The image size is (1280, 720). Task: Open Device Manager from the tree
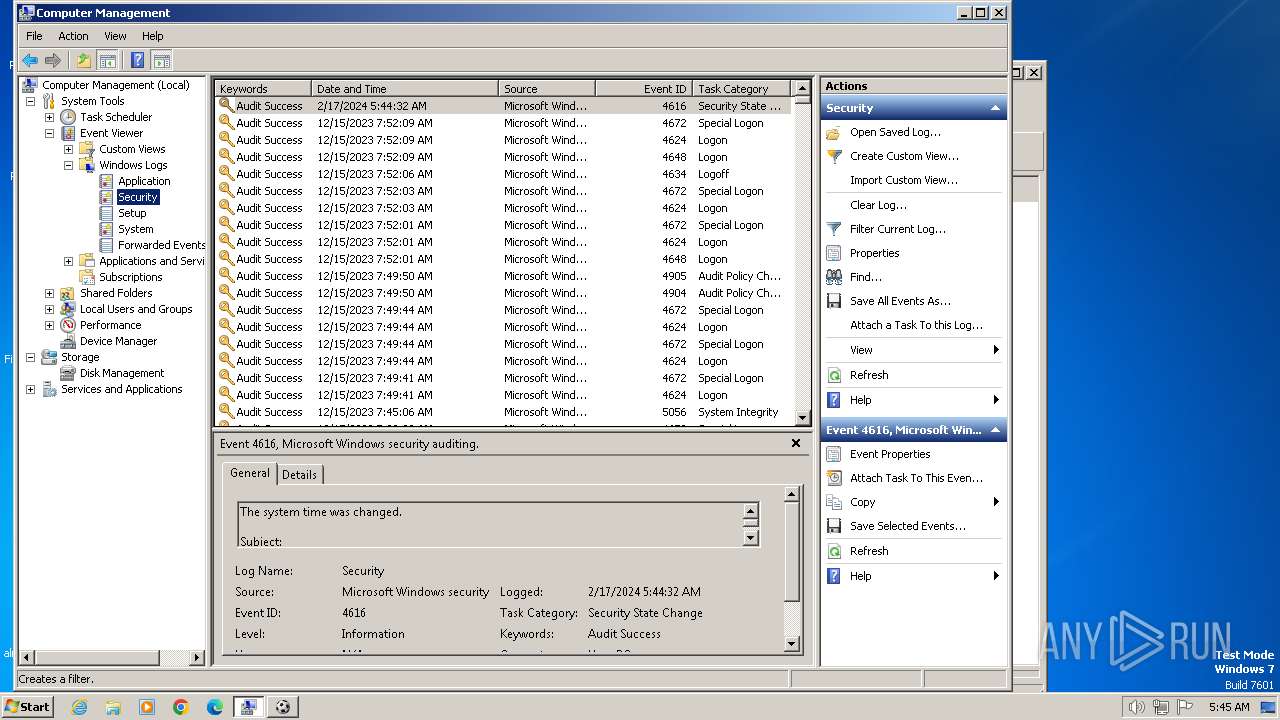coord(118,341)
